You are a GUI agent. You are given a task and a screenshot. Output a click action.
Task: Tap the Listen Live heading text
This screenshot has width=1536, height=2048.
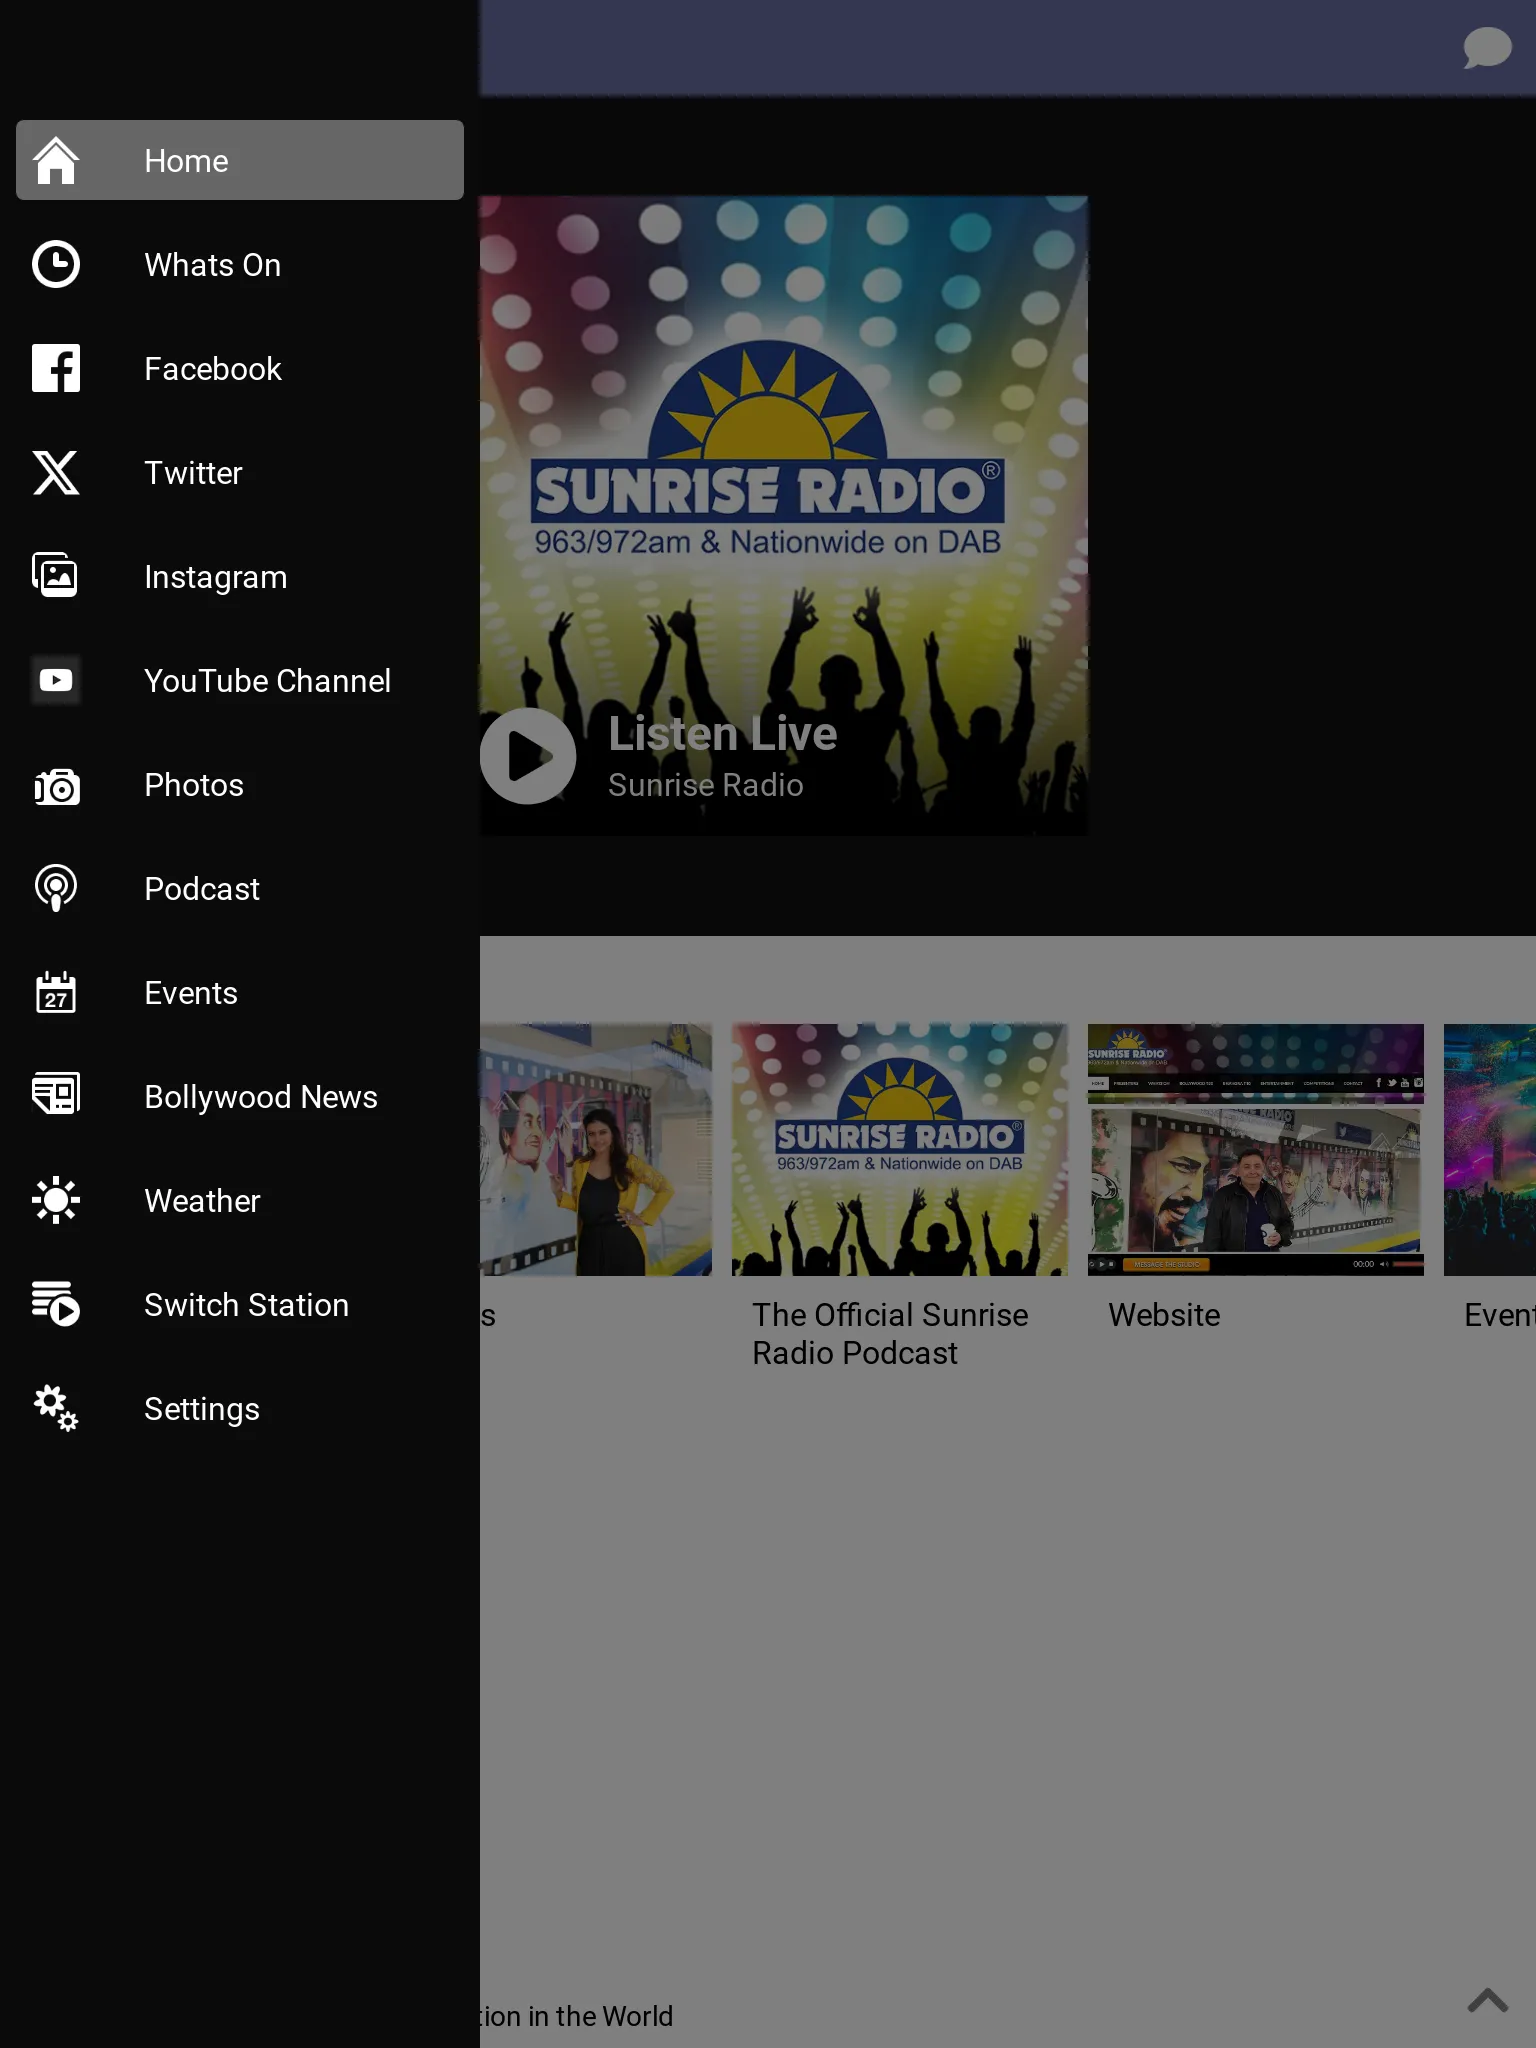coord(722,733)
